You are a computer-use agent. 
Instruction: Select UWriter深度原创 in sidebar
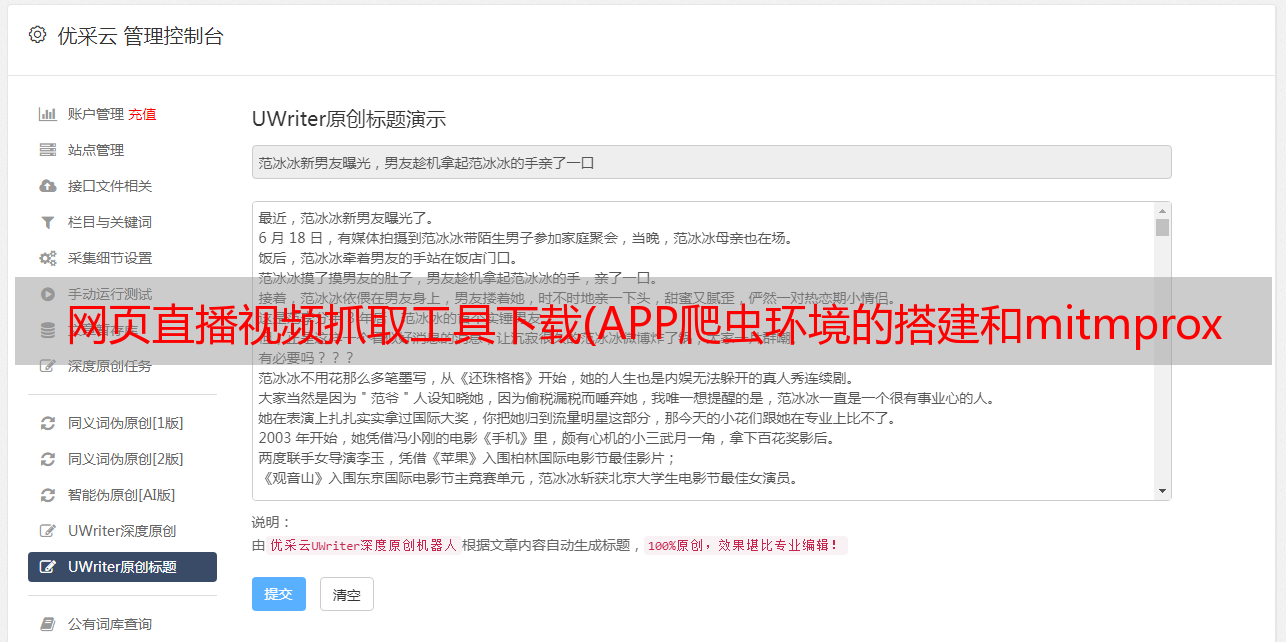coord(122,531)
